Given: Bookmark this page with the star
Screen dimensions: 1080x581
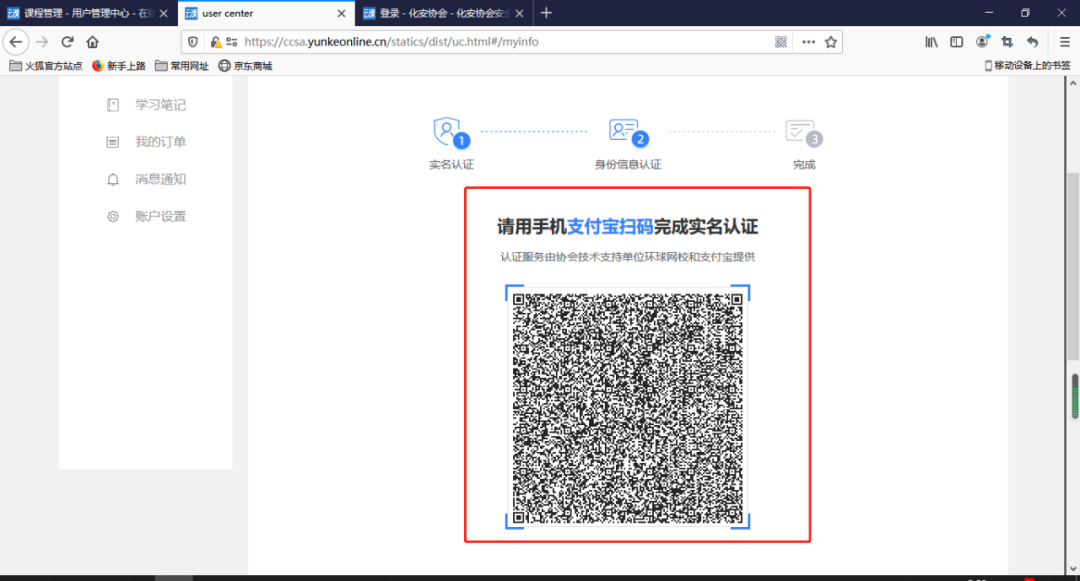Looking at the screenshot, I should coord(831,42).
